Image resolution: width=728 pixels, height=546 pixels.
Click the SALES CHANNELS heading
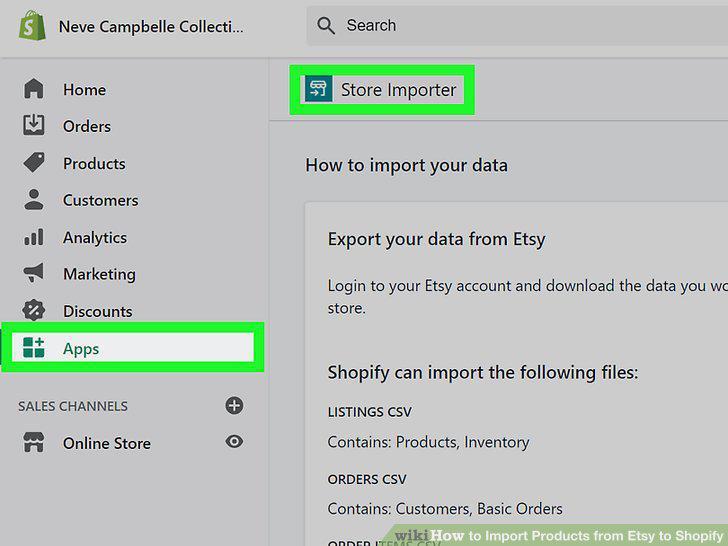[x=73, y=406]
